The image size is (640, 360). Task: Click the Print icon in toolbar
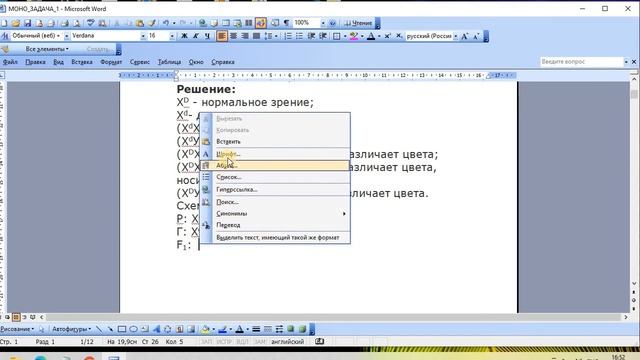pos(64,23)
